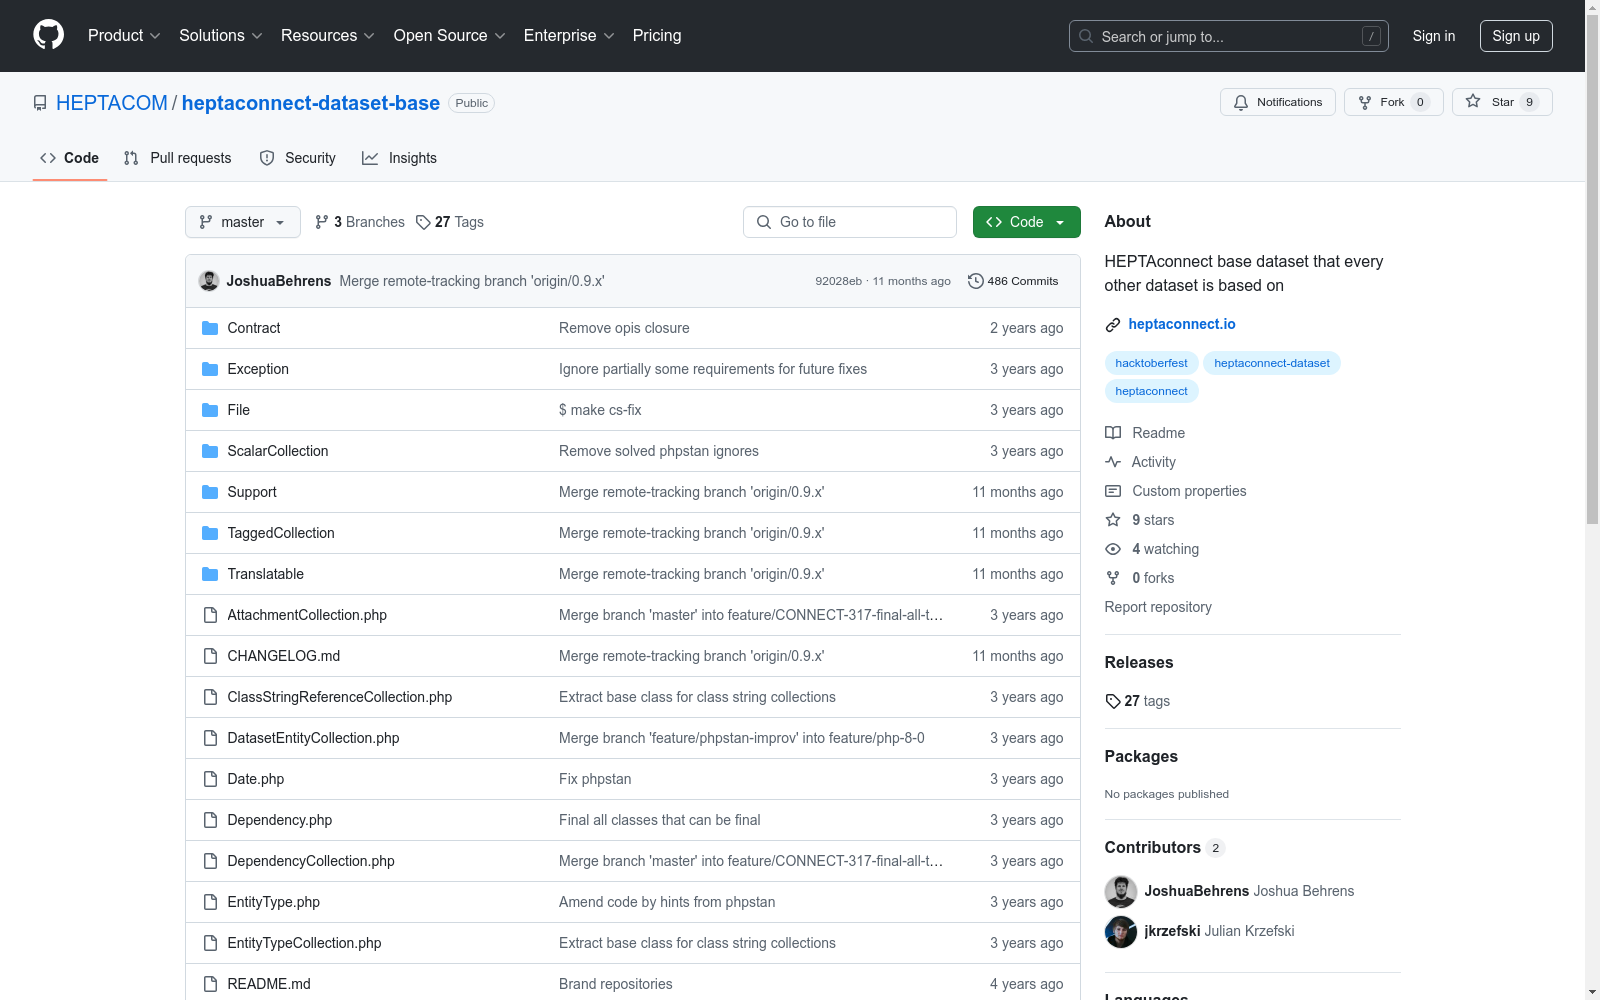Click the branches icon beside 3 Branches
The height and width of the screenshot is (1000, 1600).
pyautogui.click(x=322, y=222)
